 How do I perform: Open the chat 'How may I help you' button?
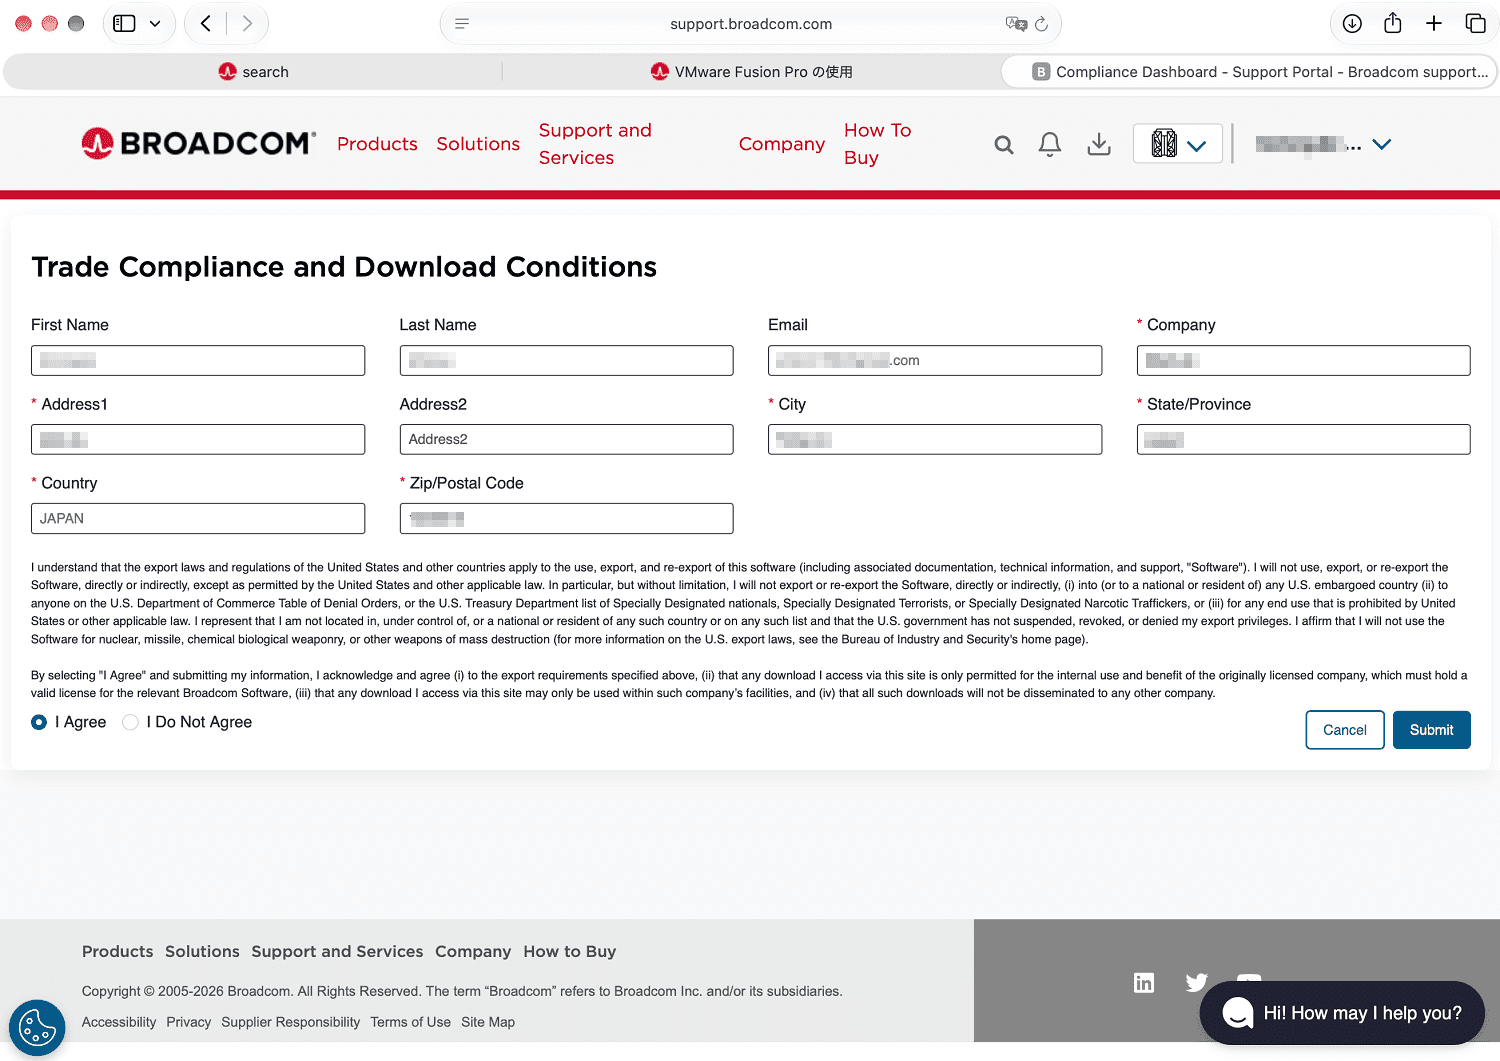1342,1013
